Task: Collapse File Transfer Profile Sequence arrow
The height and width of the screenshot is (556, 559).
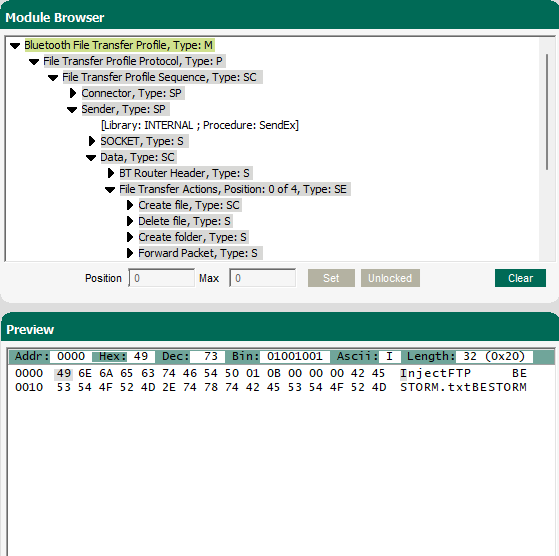Action: [x=53, y=78]
